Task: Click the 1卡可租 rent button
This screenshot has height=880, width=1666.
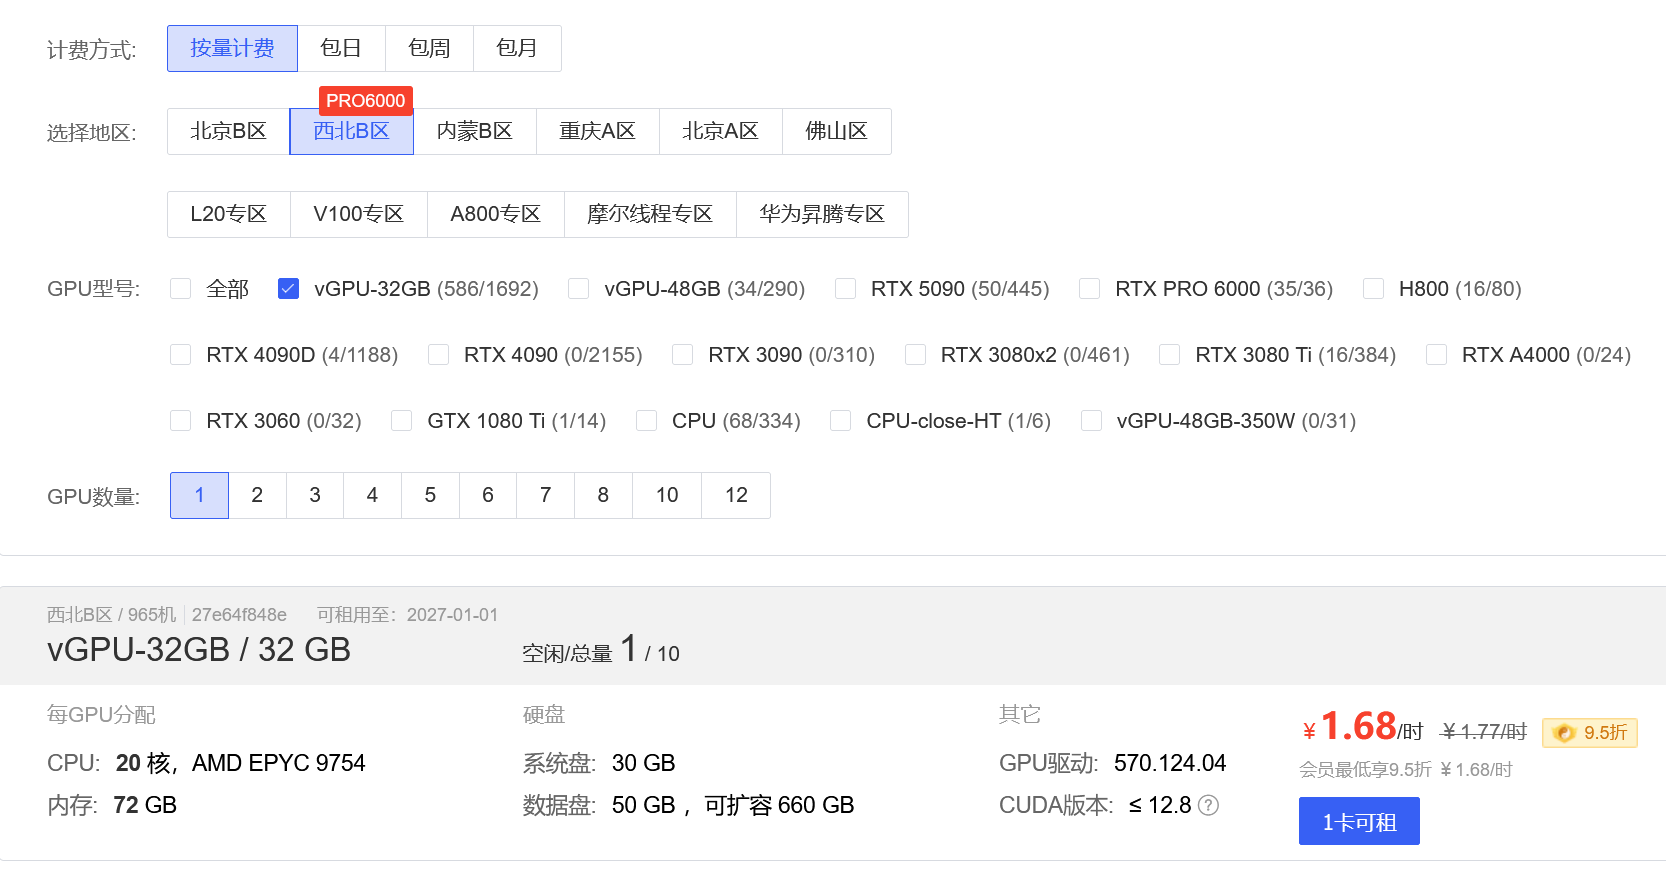Action: pyautogui.click(x=1358, y=821)
